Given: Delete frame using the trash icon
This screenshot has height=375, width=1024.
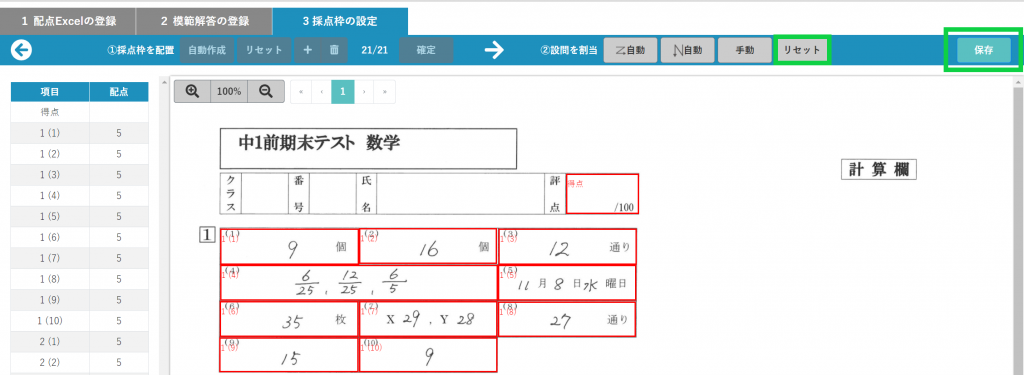Looking at the screenshot, I should pos(334,50).
